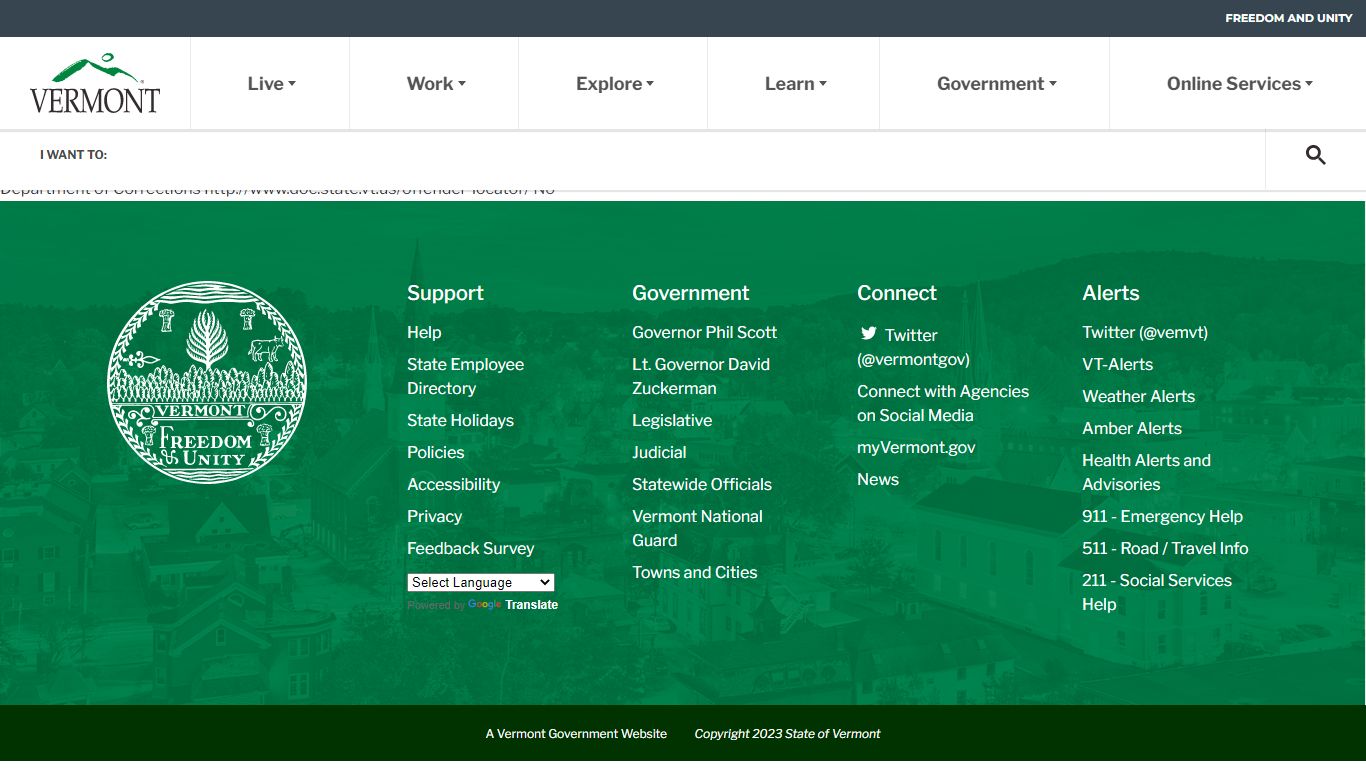Open the Select Language dropdown
The height and width of the screenshot is (768, 1366).
pyautogui.click(x=480, y=582)
